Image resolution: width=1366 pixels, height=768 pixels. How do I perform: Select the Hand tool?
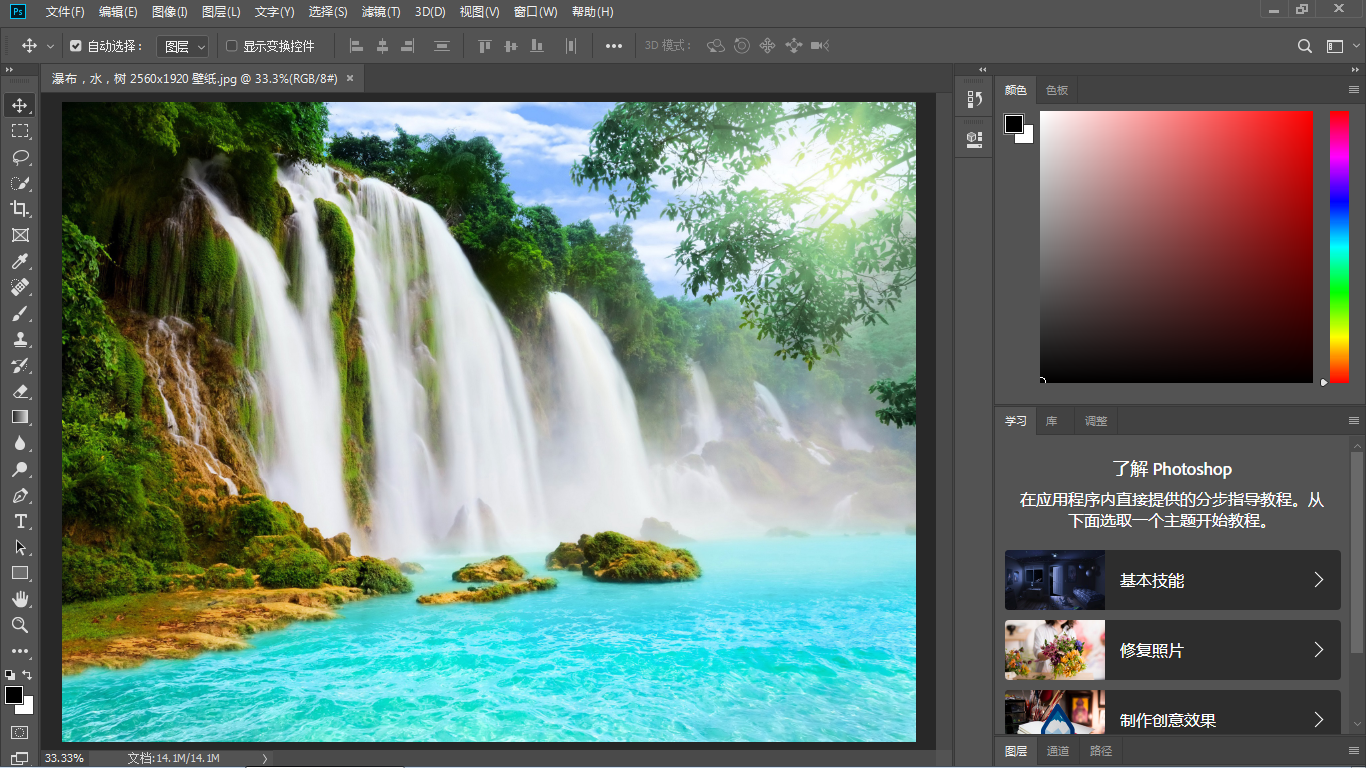pos(20,599)
